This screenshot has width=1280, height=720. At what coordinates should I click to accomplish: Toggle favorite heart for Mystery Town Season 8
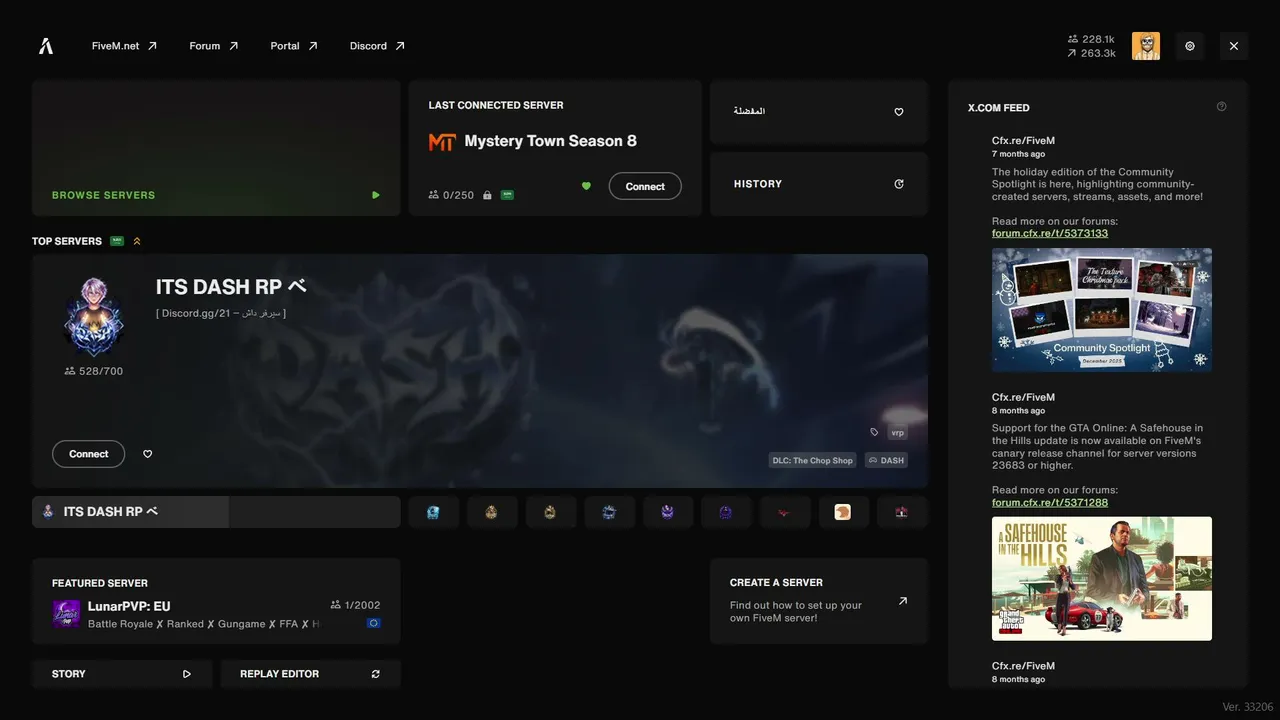tap(586, 186)
